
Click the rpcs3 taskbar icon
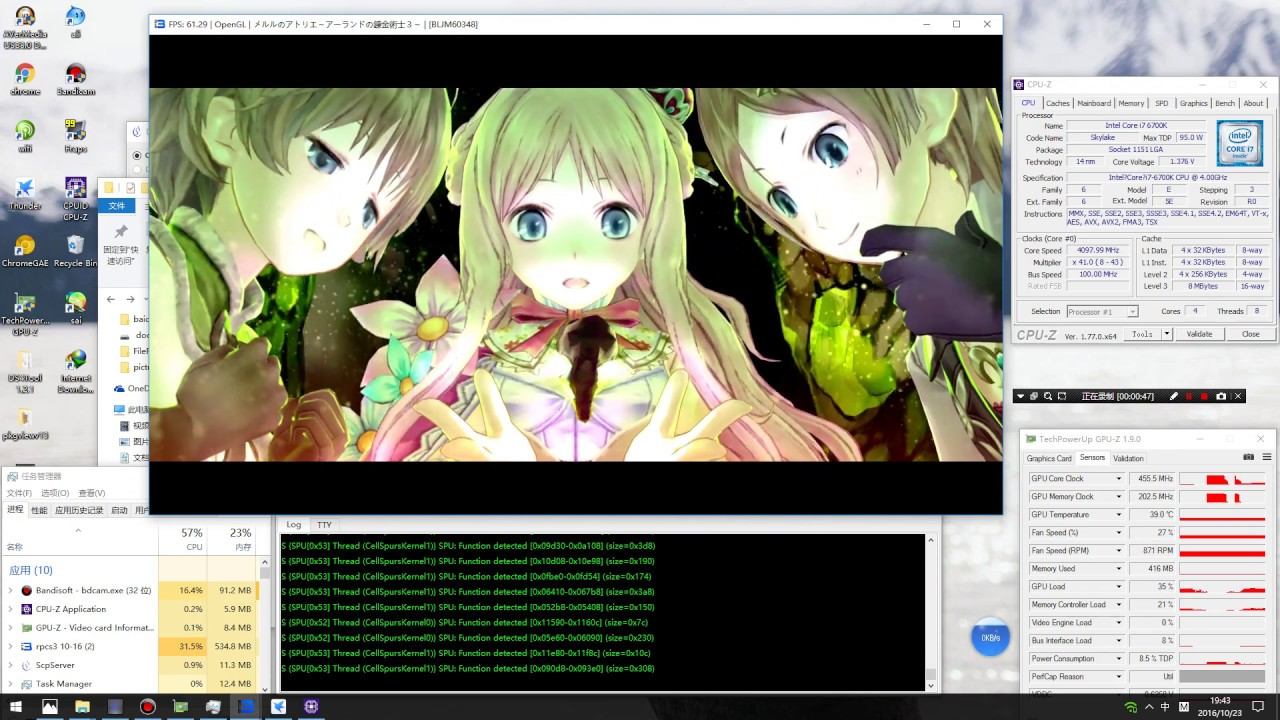coord(246,706)
